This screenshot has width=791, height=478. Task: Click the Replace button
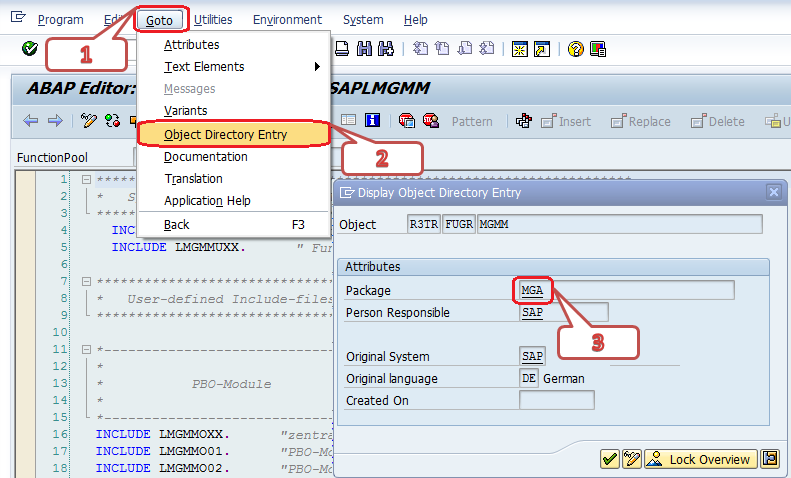641,122
